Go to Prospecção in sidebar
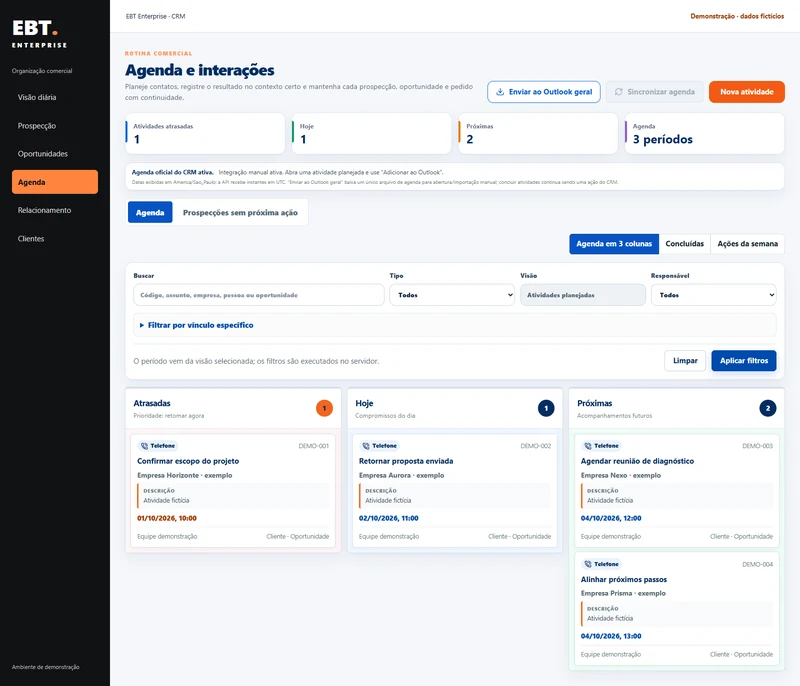The image size is (800, 686). click(55, 125)
